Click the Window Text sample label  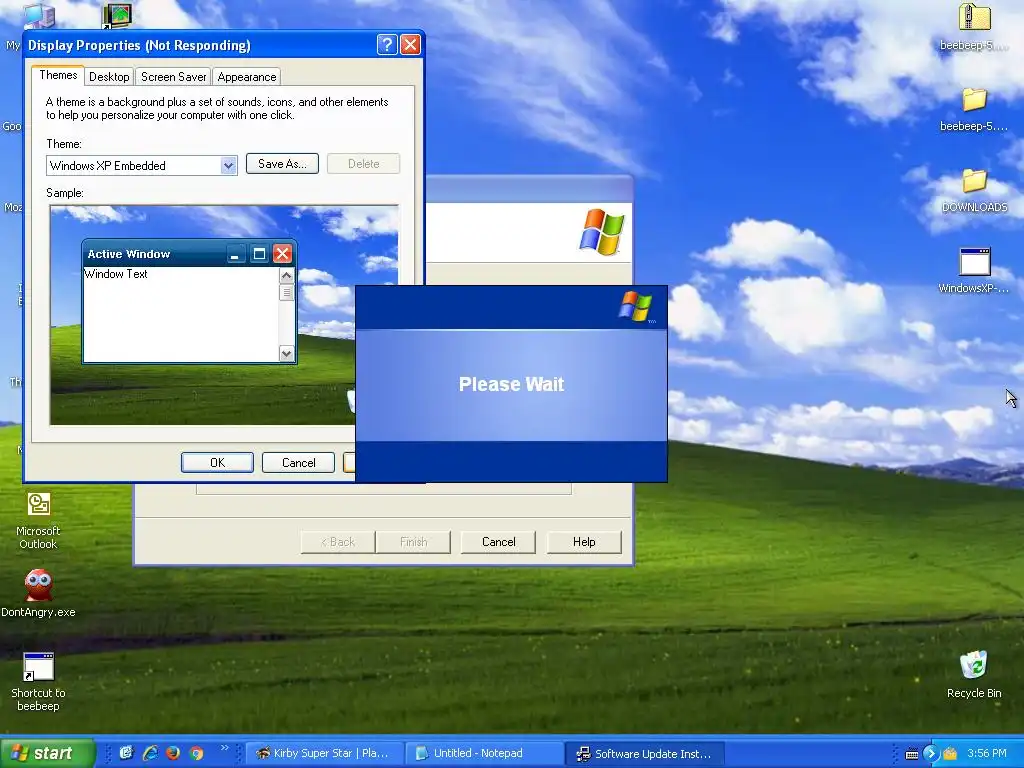(116, 274)
